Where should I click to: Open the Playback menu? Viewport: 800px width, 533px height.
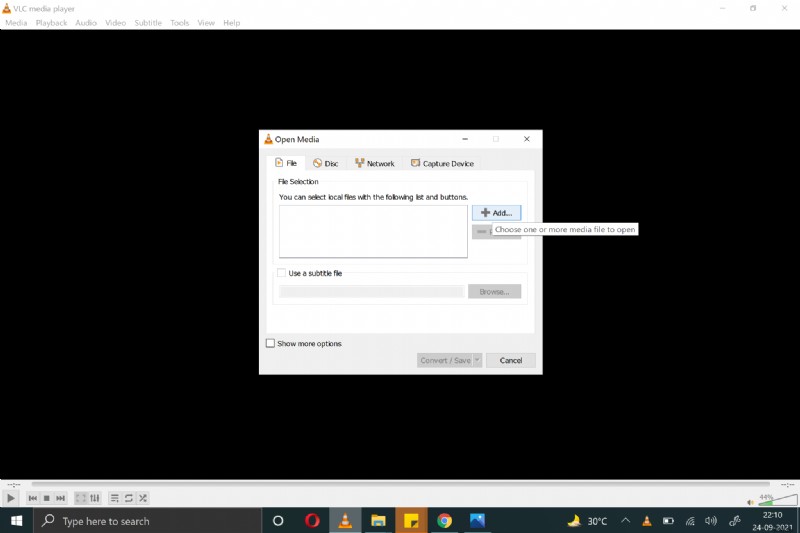pos(51,22)
